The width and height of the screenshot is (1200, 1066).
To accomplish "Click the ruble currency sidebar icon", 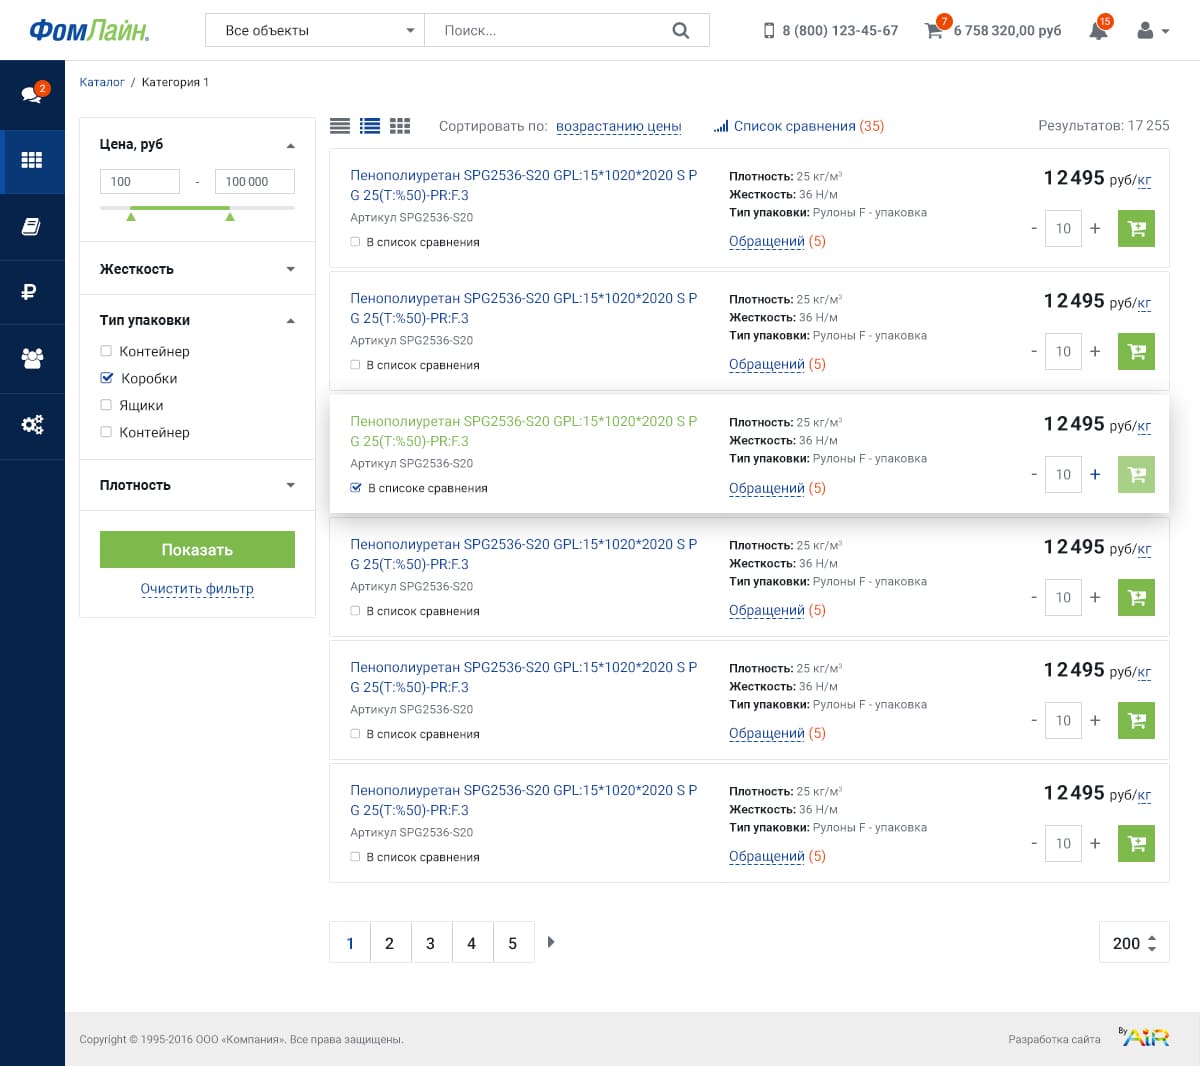I will pyautogui.click(x=30, y=292).
